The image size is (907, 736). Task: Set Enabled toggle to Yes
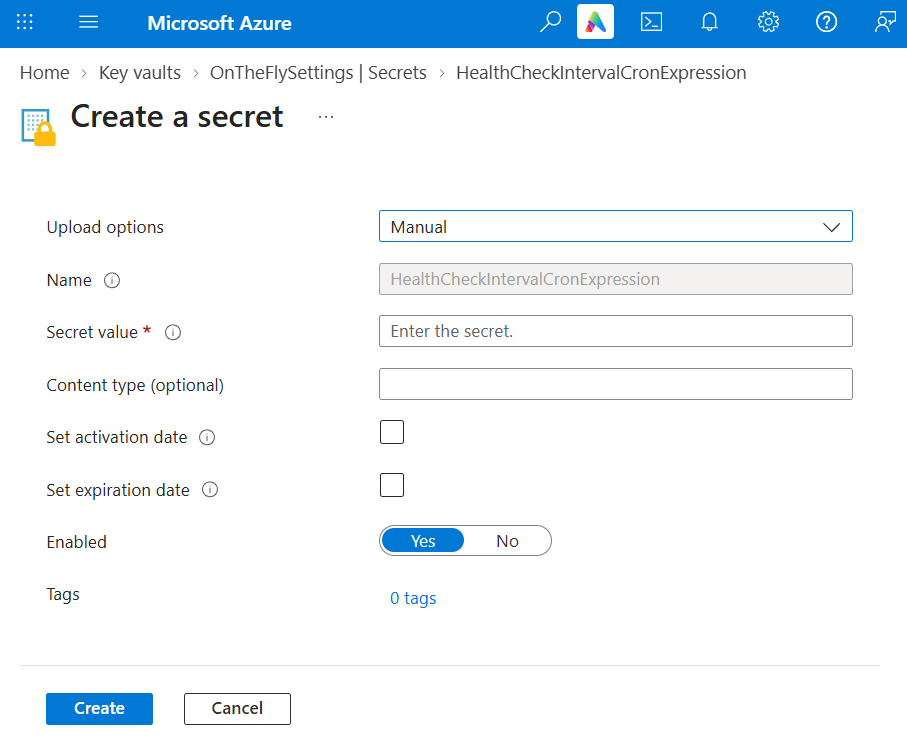pos(423,541)
